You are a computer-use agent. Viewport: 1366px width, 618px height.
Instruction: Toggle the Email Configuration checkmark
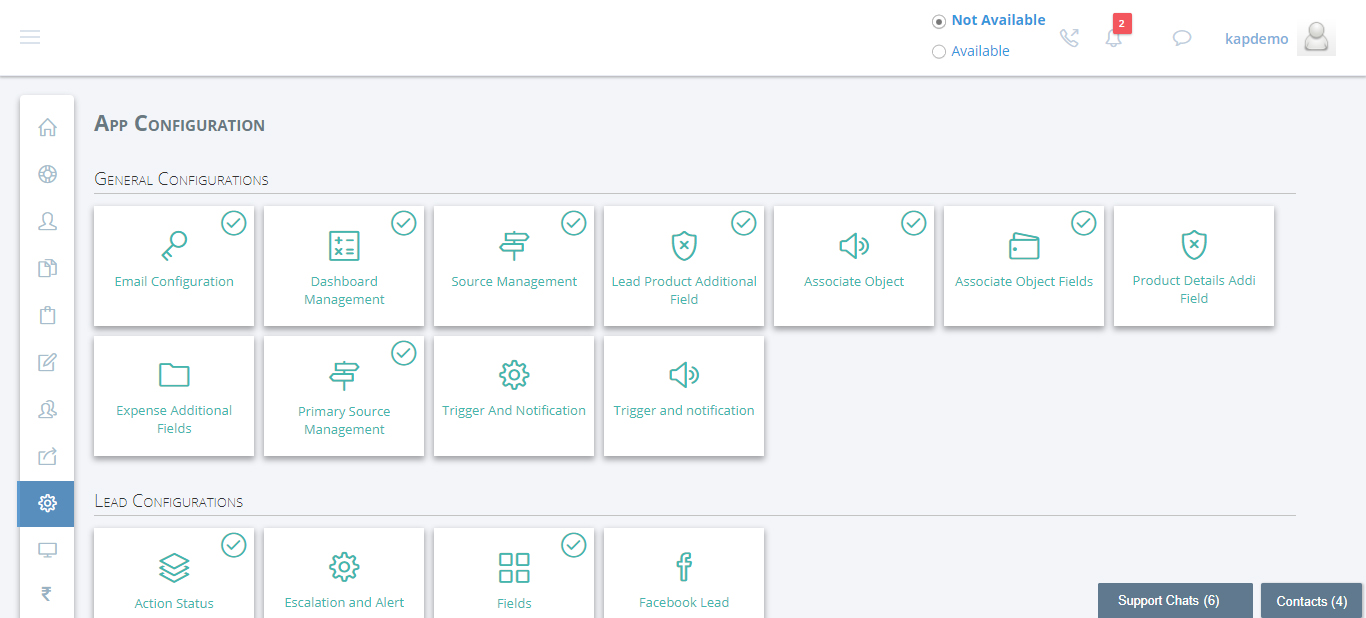(234, 223)
